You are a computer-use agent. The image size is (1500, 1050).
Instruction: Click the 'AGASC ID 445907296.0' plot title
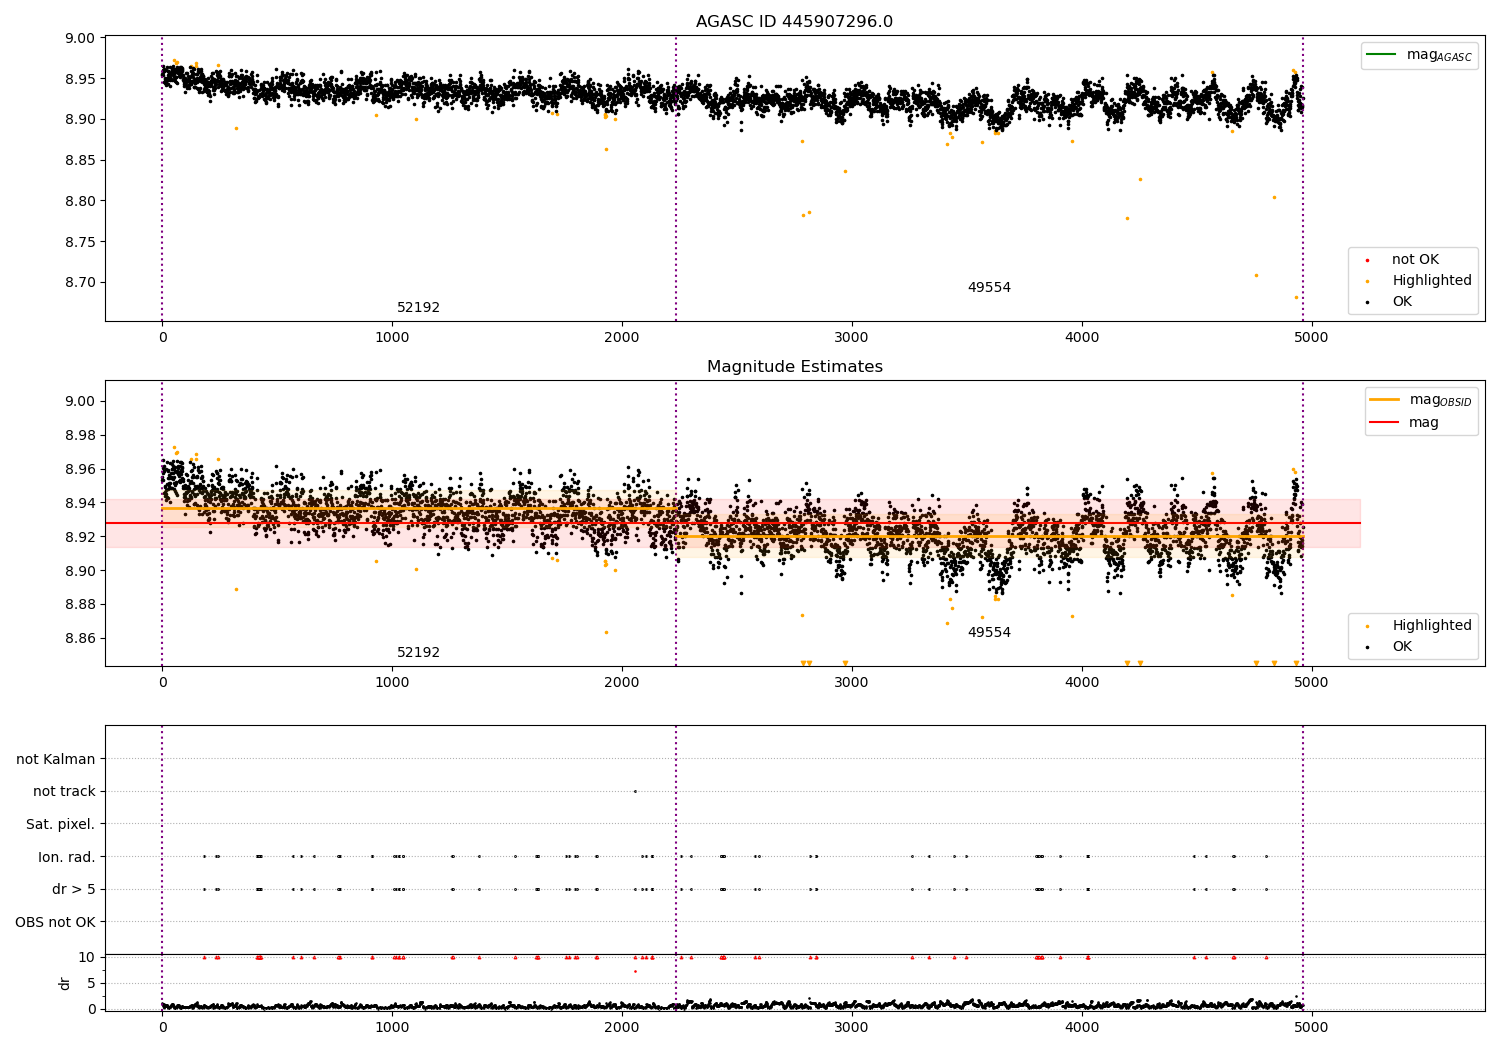(x=795, y=22)
